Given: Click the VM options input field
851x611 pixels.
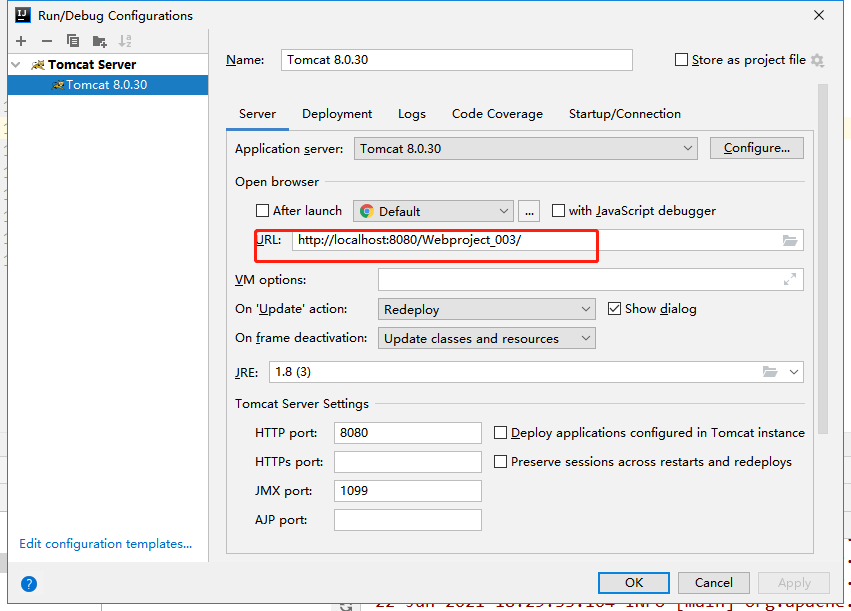Looking at the screenshot, I should (590, 279).
